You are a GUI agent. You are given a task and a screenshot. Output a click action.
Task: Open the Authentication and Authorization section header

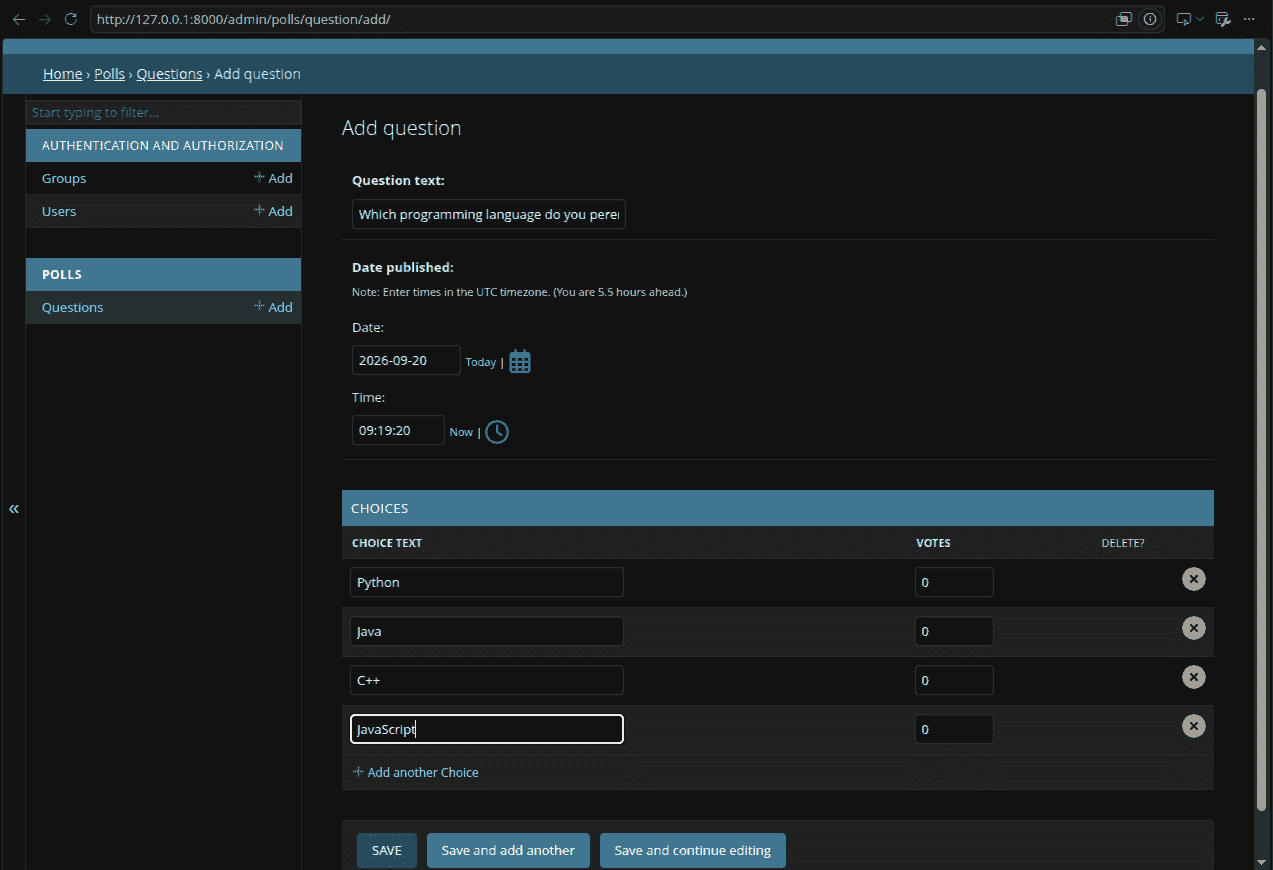163,145
